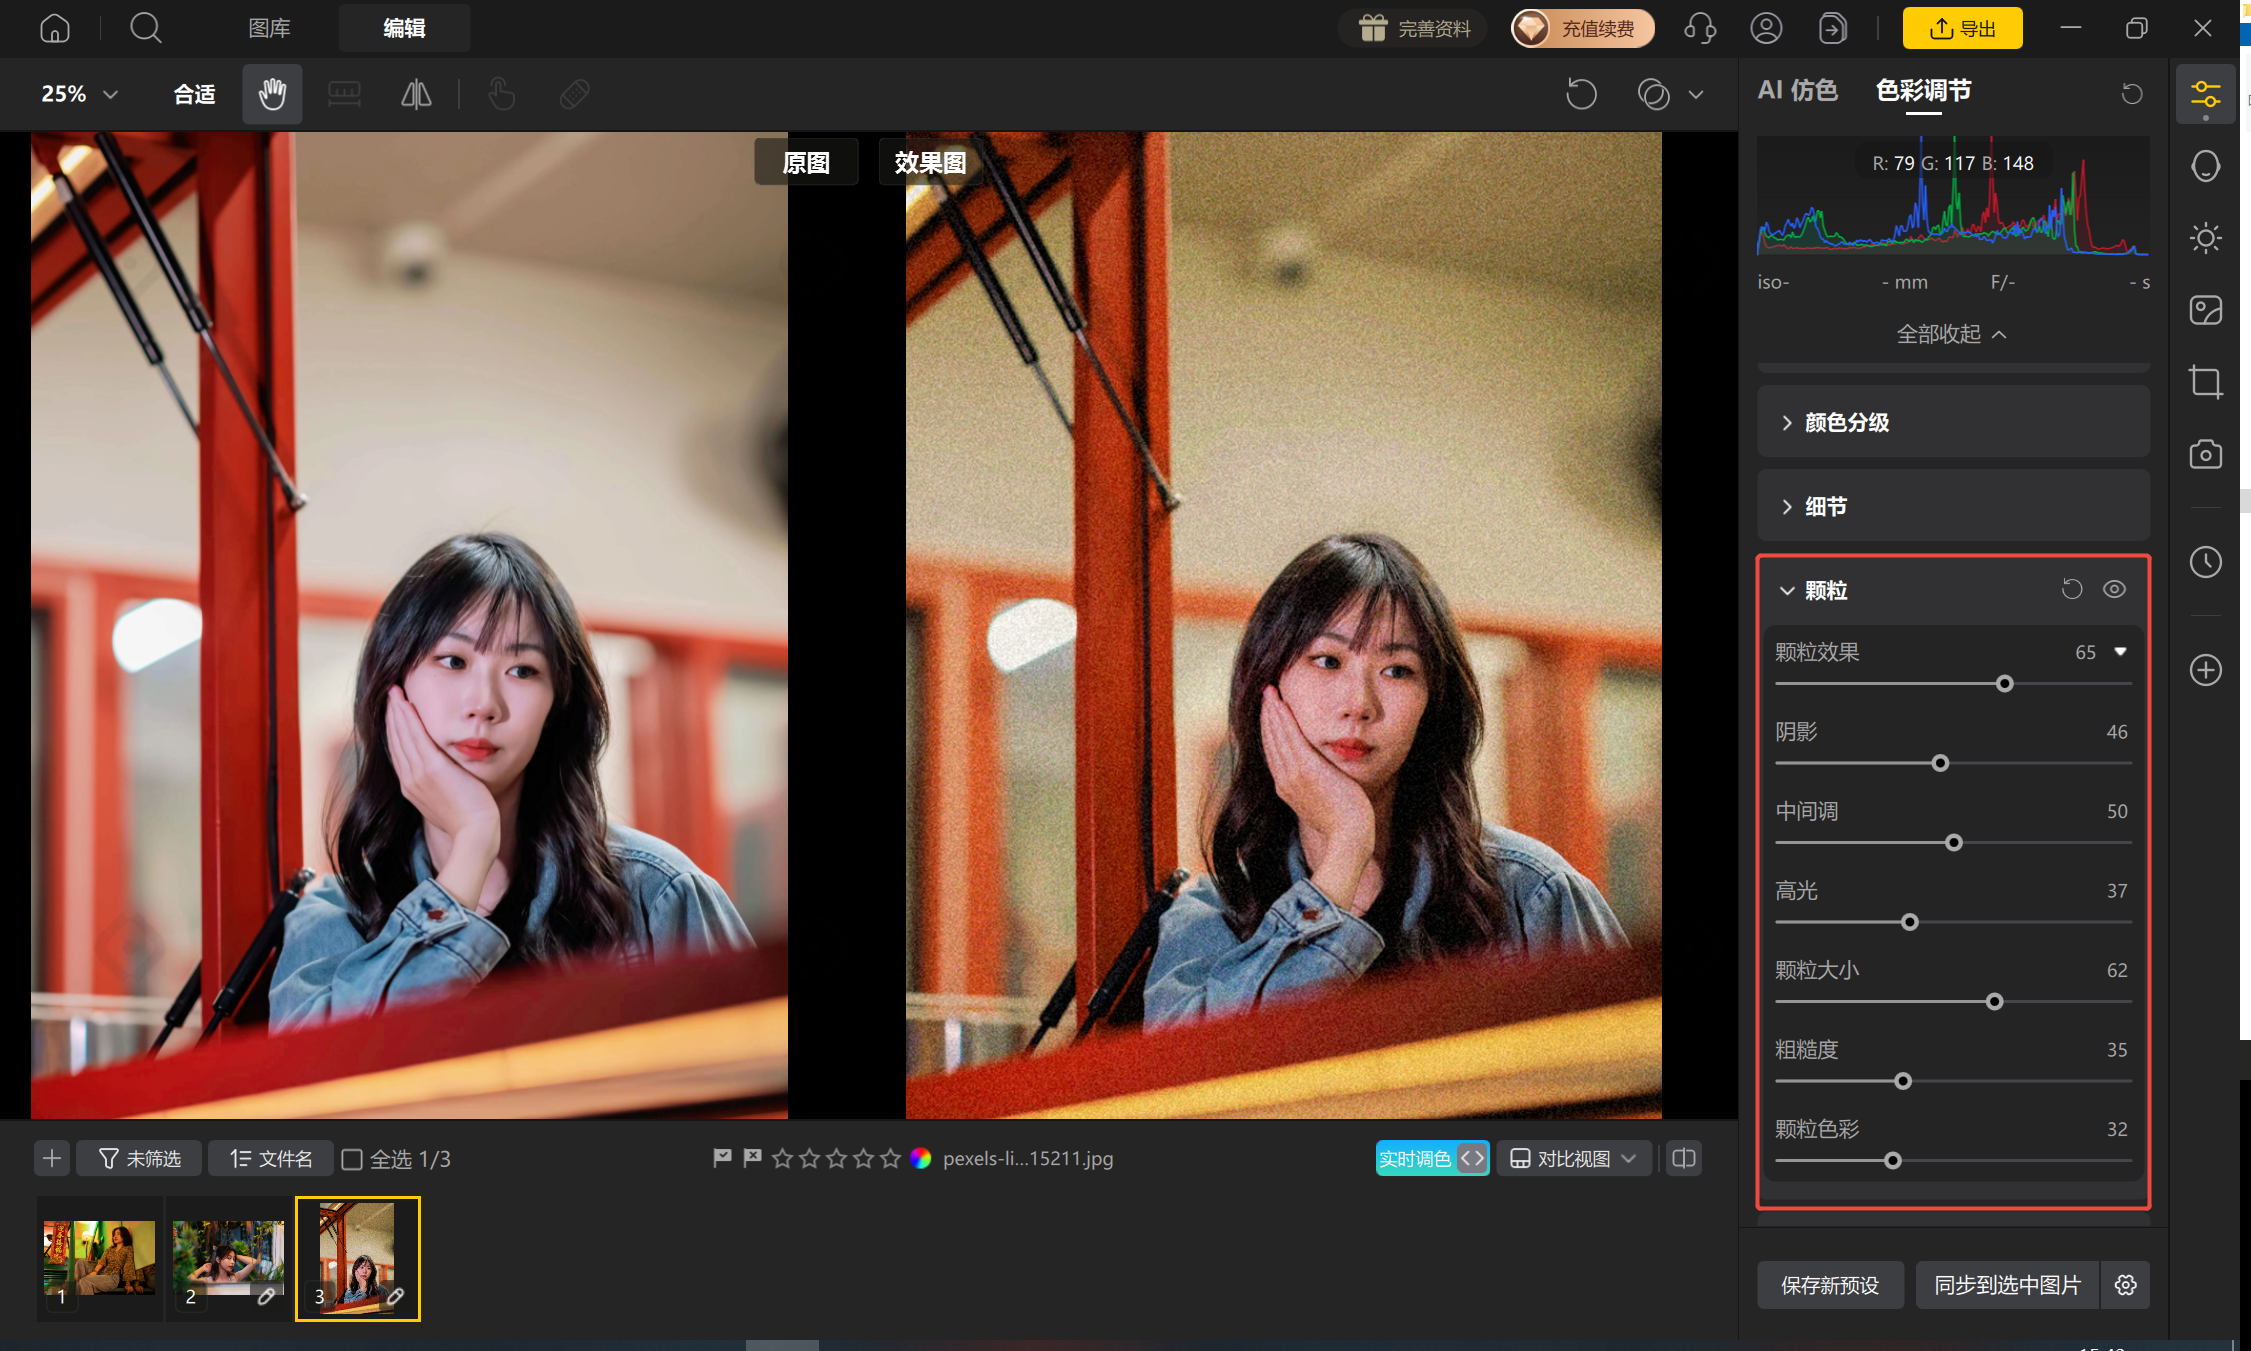
Task: Open the portrait face retouch panel
Action: (2205, 166)
